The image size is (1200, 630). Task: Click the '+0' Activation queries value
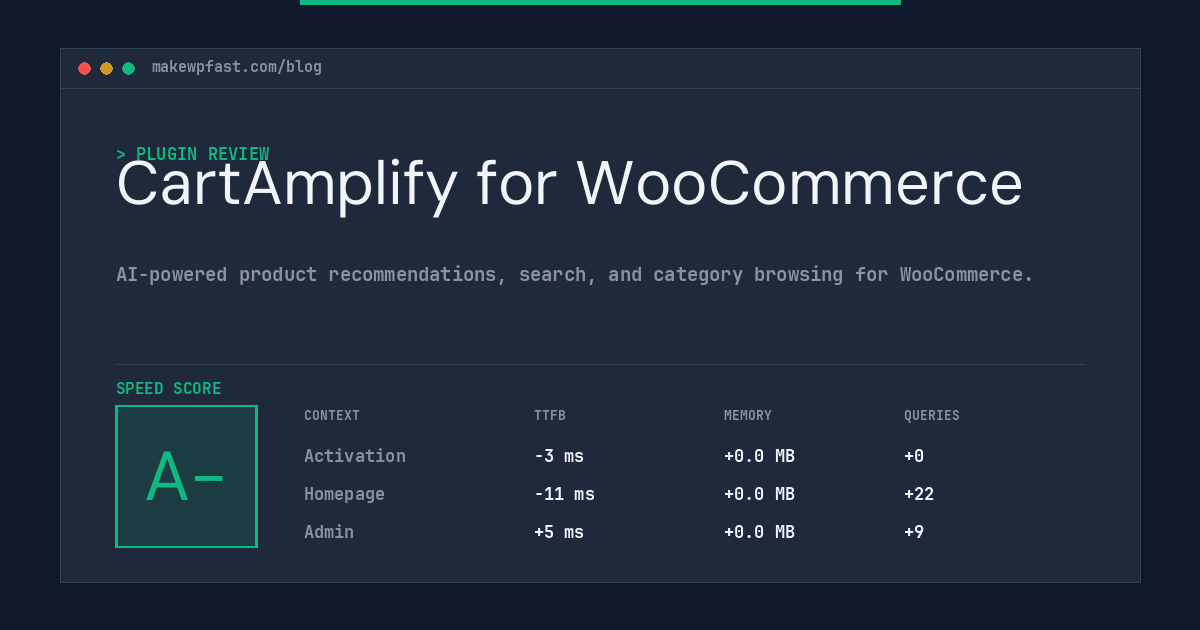click(914, 456)
